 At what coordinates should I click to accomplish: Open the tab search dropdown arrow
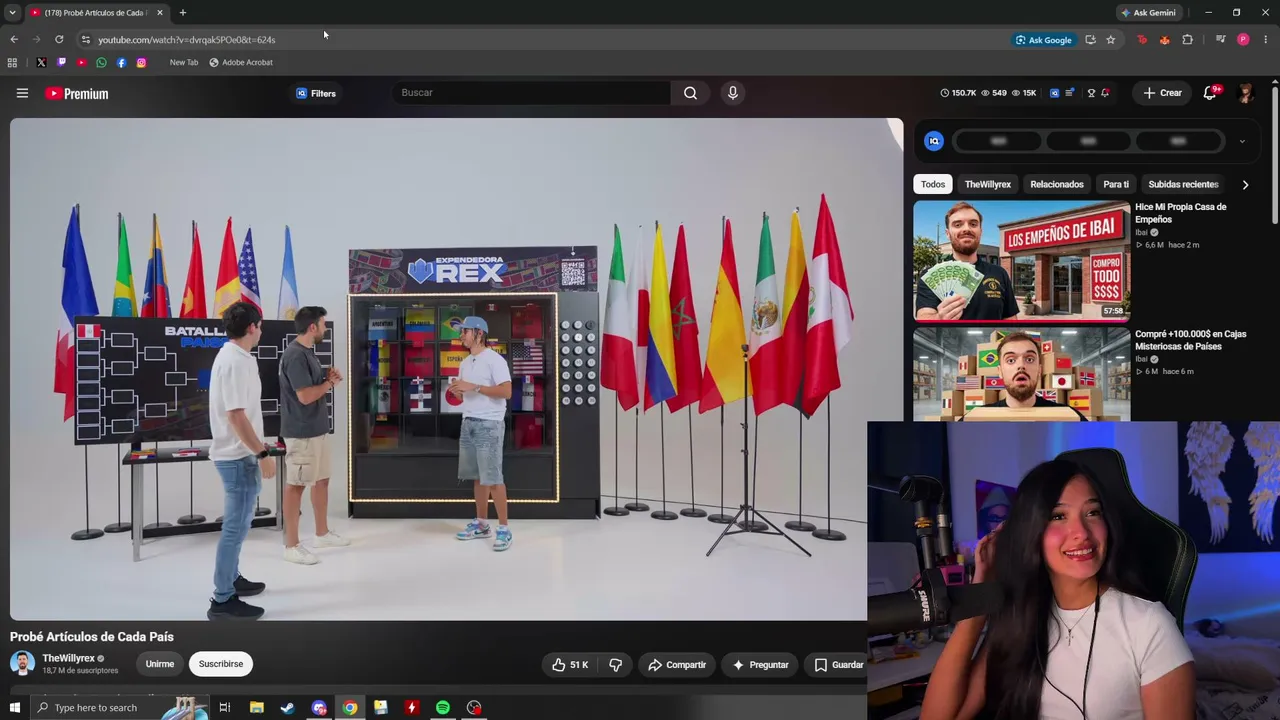pos(12,13)
